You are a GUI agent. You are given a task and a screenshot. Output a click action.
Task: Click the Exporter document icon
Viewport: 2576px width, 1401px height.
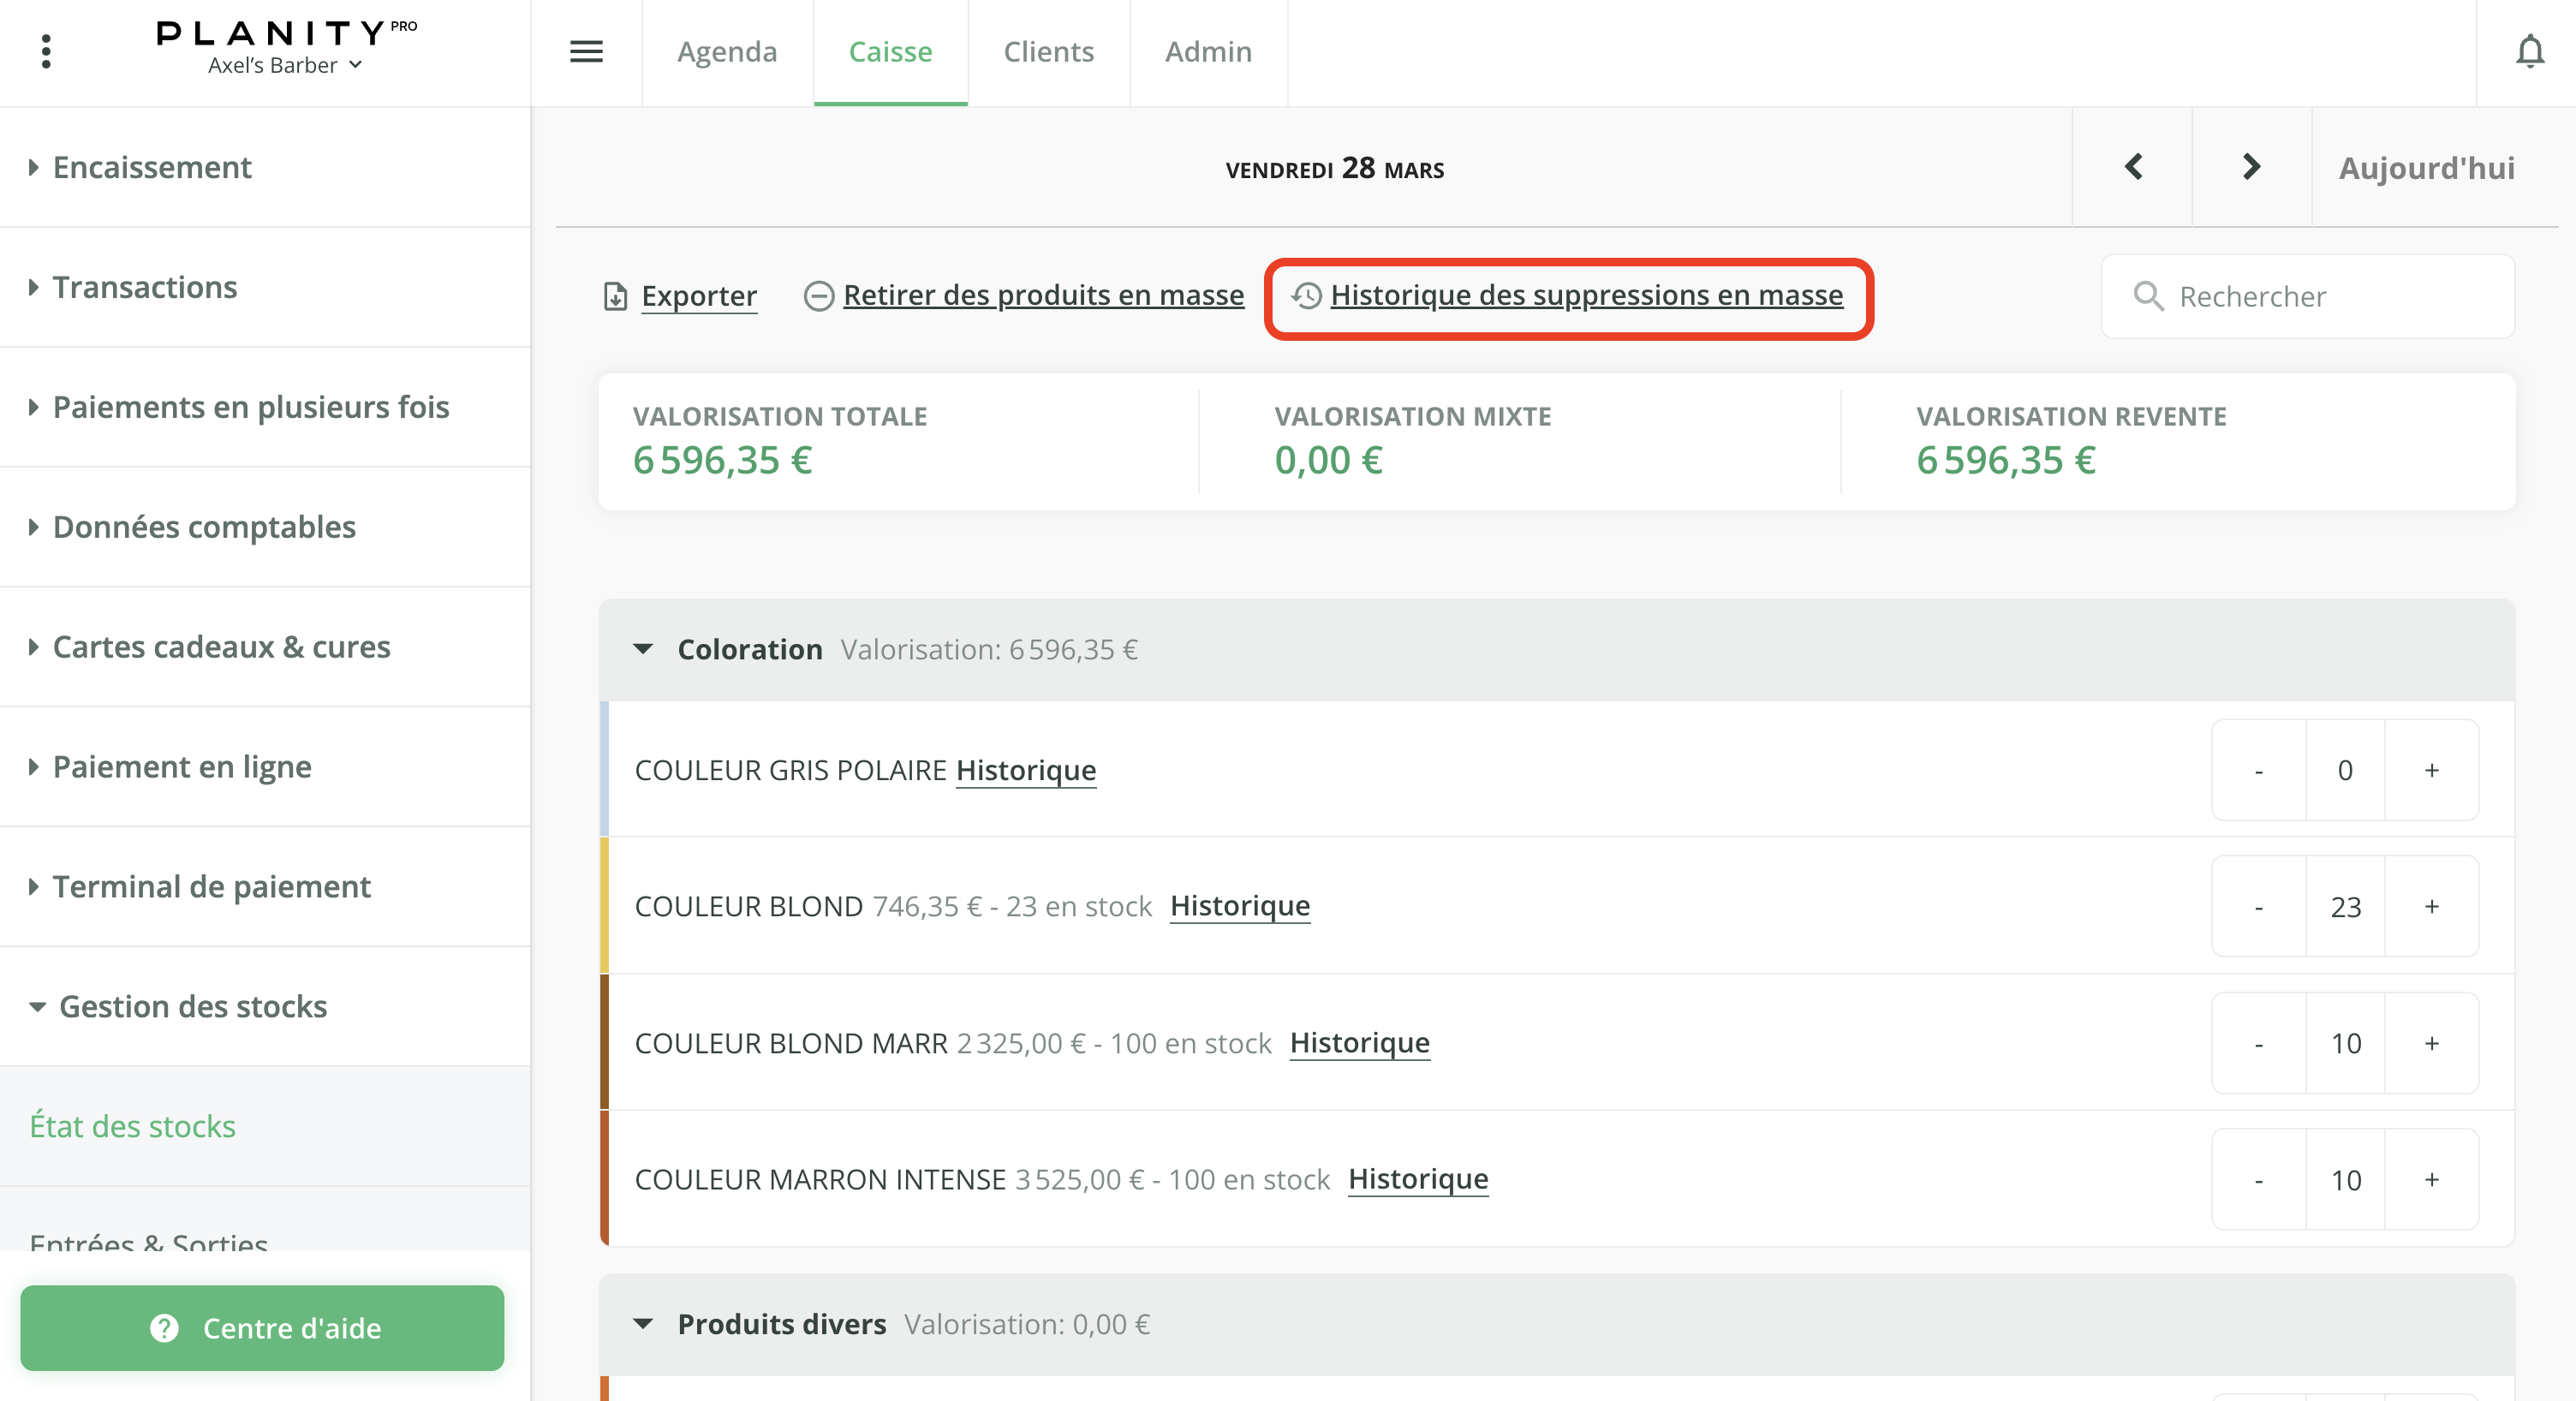615,296
